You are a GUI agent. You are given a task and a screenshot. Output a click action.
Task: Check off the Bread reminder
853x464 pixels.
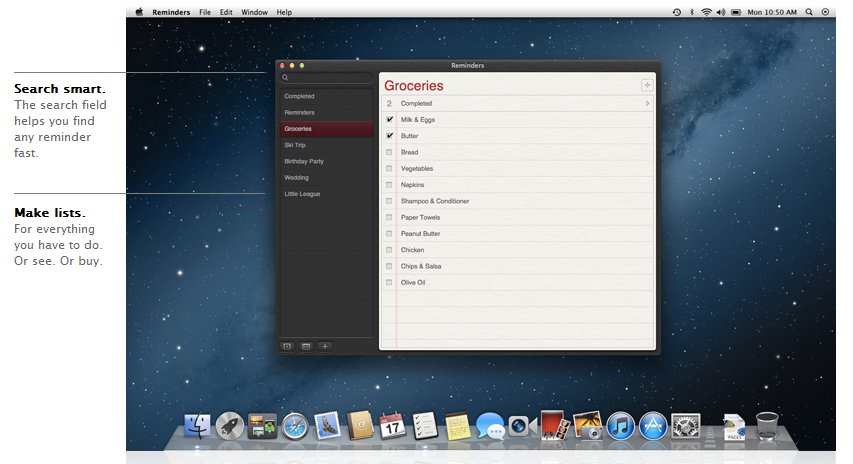click(x=389, y=152)
